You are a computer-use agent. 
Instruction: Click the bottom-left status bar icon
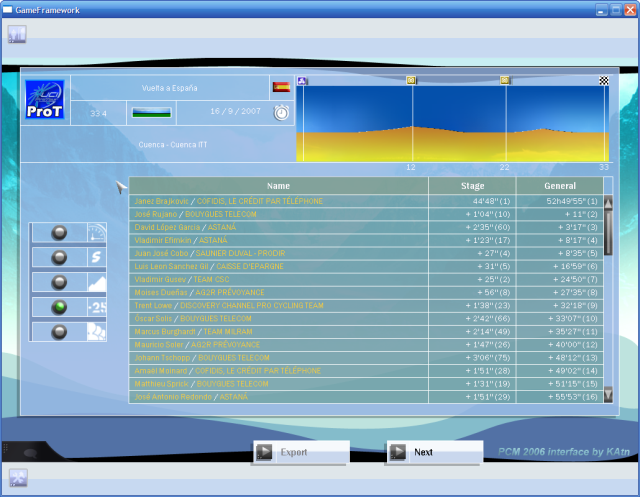pyautogui.click(x=18, y=478)
